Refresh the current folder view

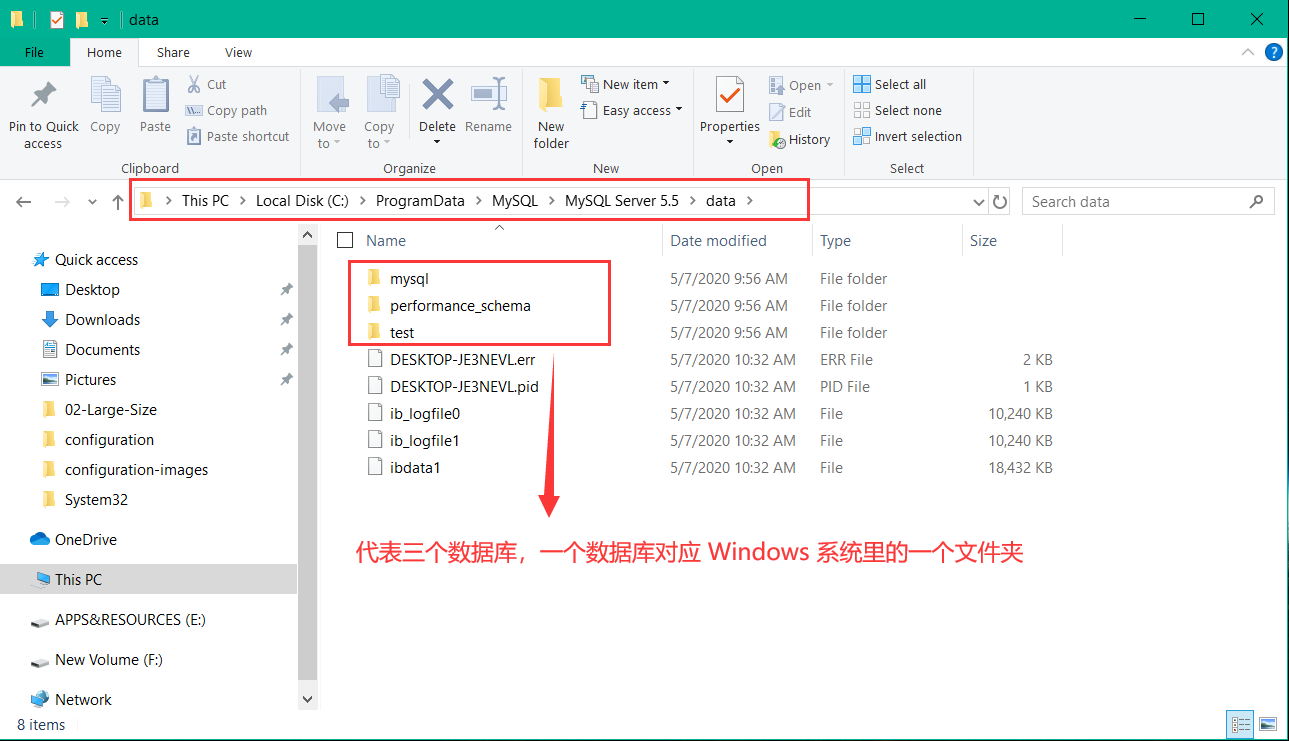1000,202
